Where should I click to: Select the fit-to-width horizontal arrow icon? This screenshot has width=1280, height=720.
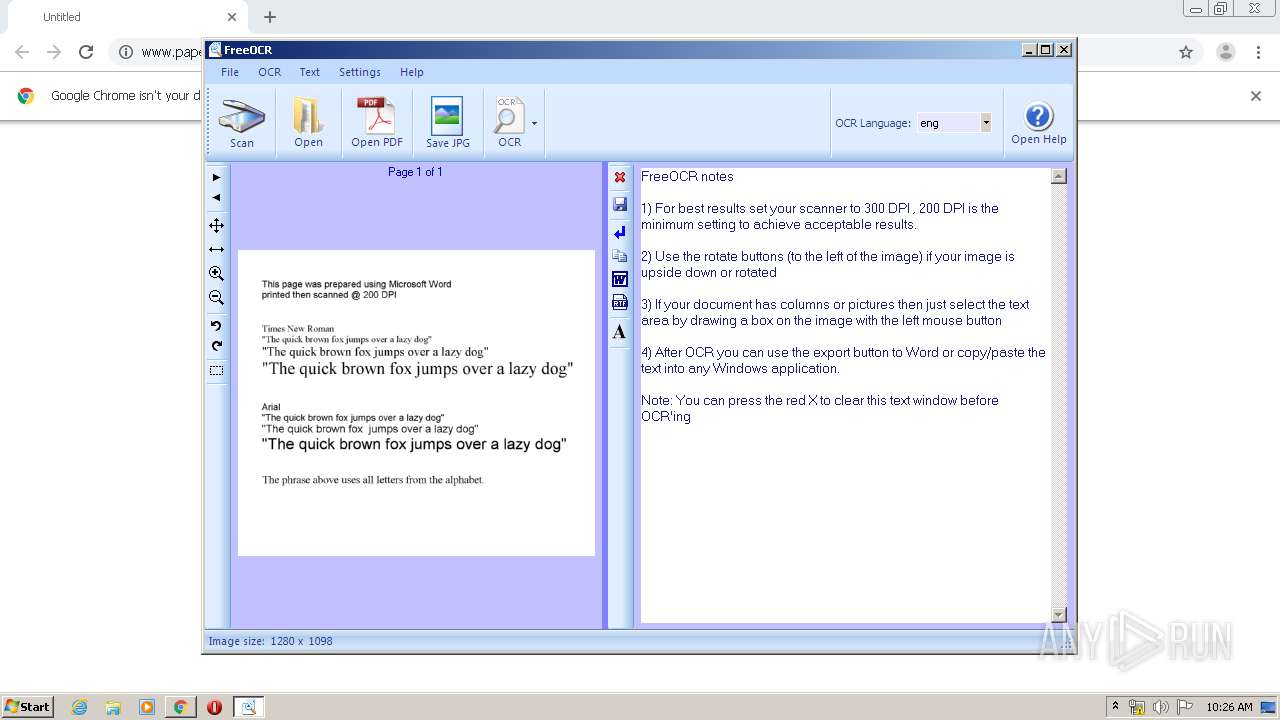pos(216,249)
